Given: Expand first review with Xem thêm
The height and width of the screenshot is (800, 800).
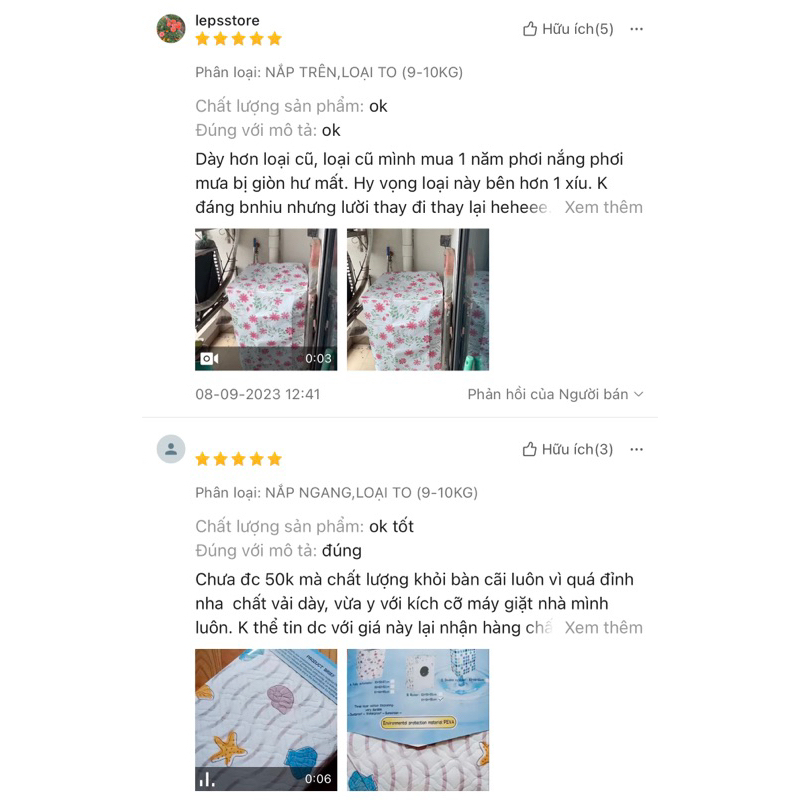Looking at the screenshot, I should point(604,208).
